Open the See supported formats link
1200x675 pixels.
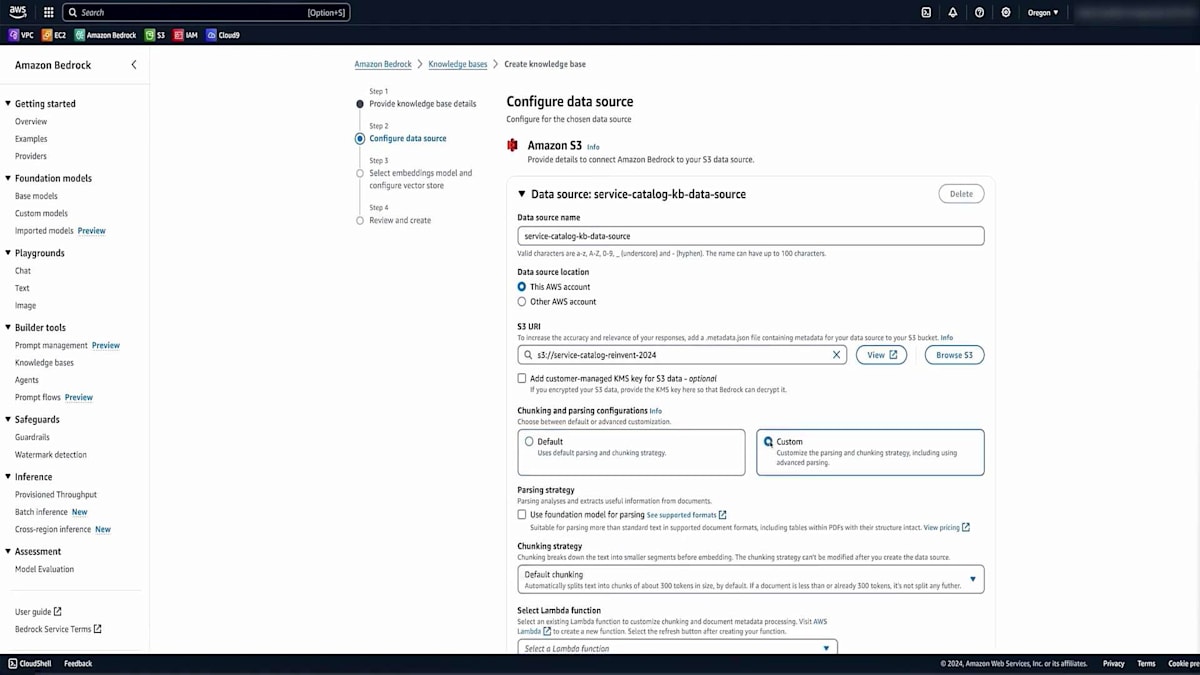coord(686,515)
